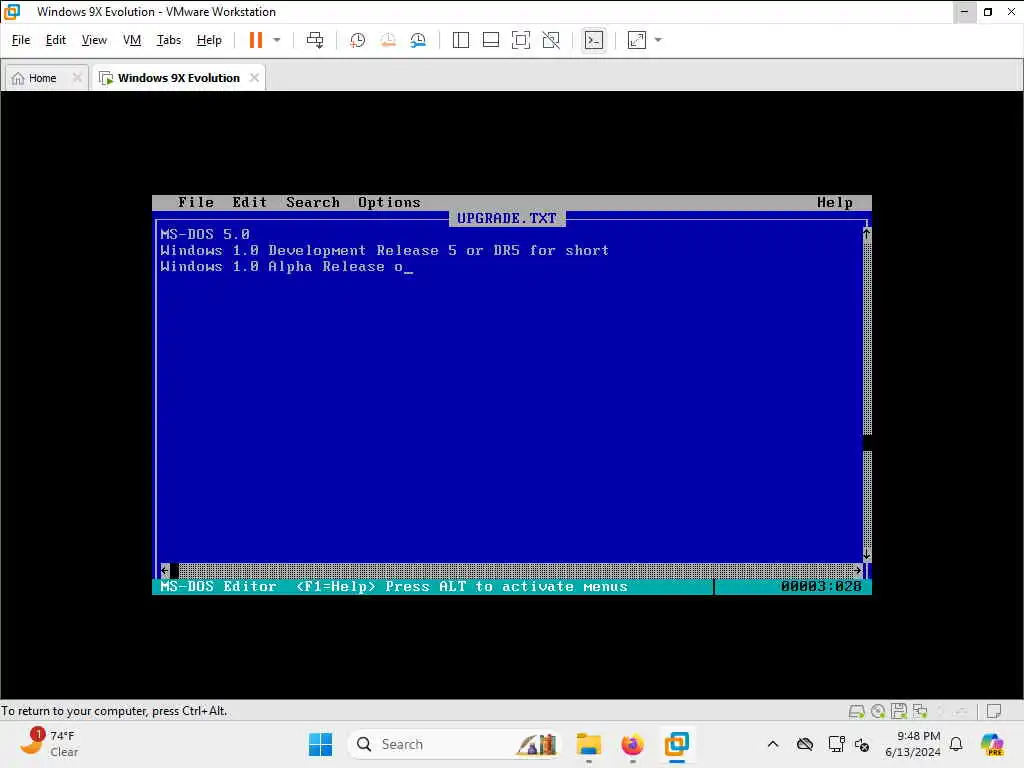Click the network tray icon
Viewport: 1024px width, 768px height.
[836, 744]
